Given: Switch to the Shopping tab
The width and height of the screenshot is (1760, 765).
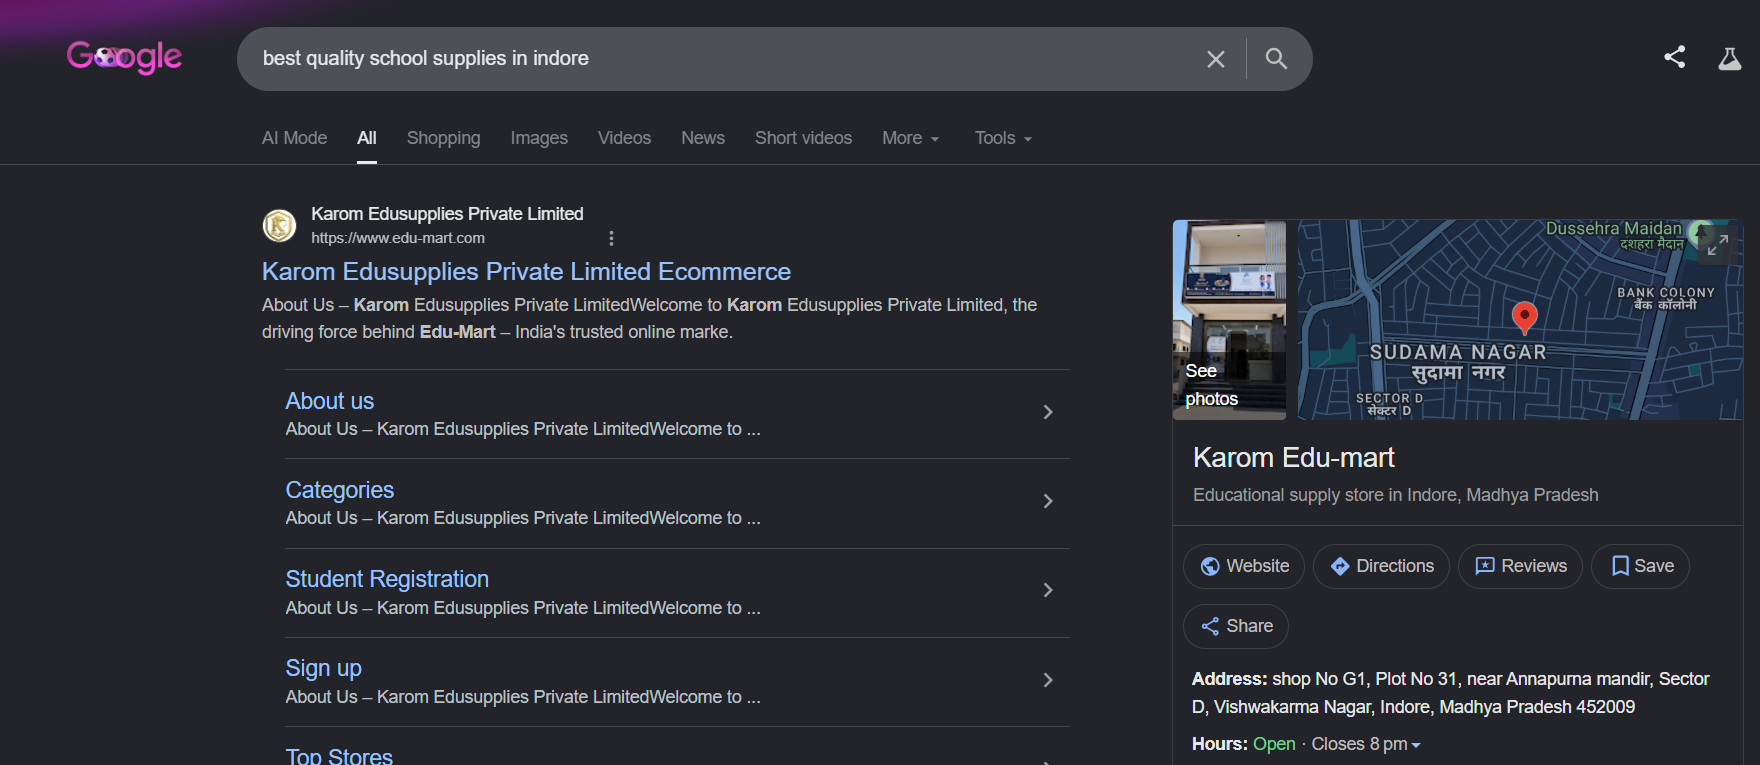Looking at the screenshot, I should coord(443,138).
